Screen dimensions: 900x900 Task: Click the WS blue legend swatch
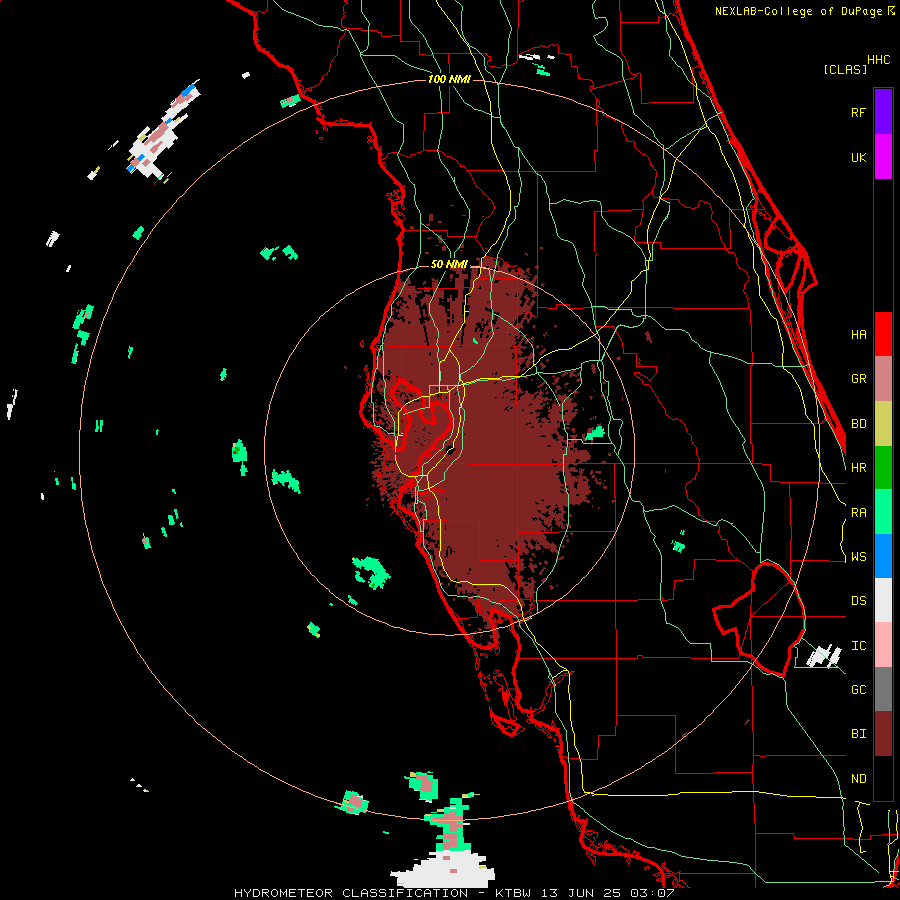click(x=883, y=556)
